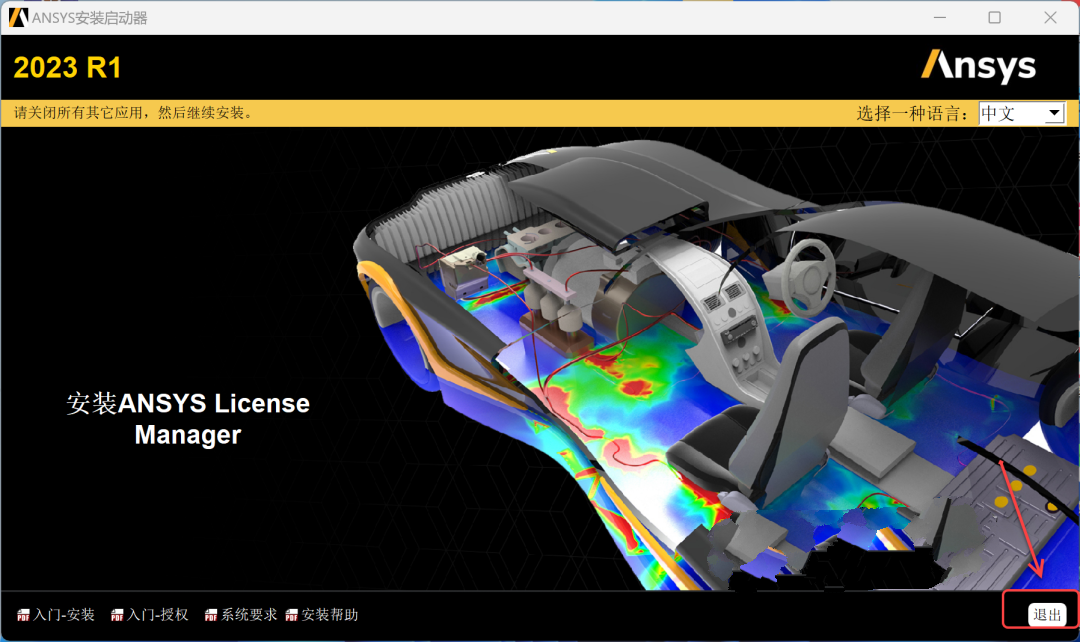Click the 退出 exit button
This screenshot has width=1080, height=642.
(1047, 614)
